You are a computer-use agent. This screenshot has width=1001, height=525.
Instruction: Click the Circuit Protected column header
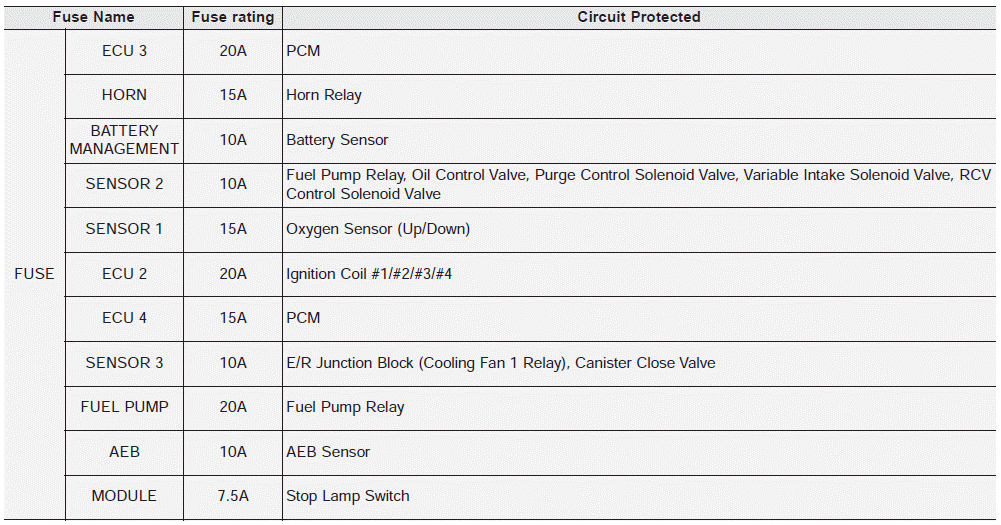[x=639, y=17]
